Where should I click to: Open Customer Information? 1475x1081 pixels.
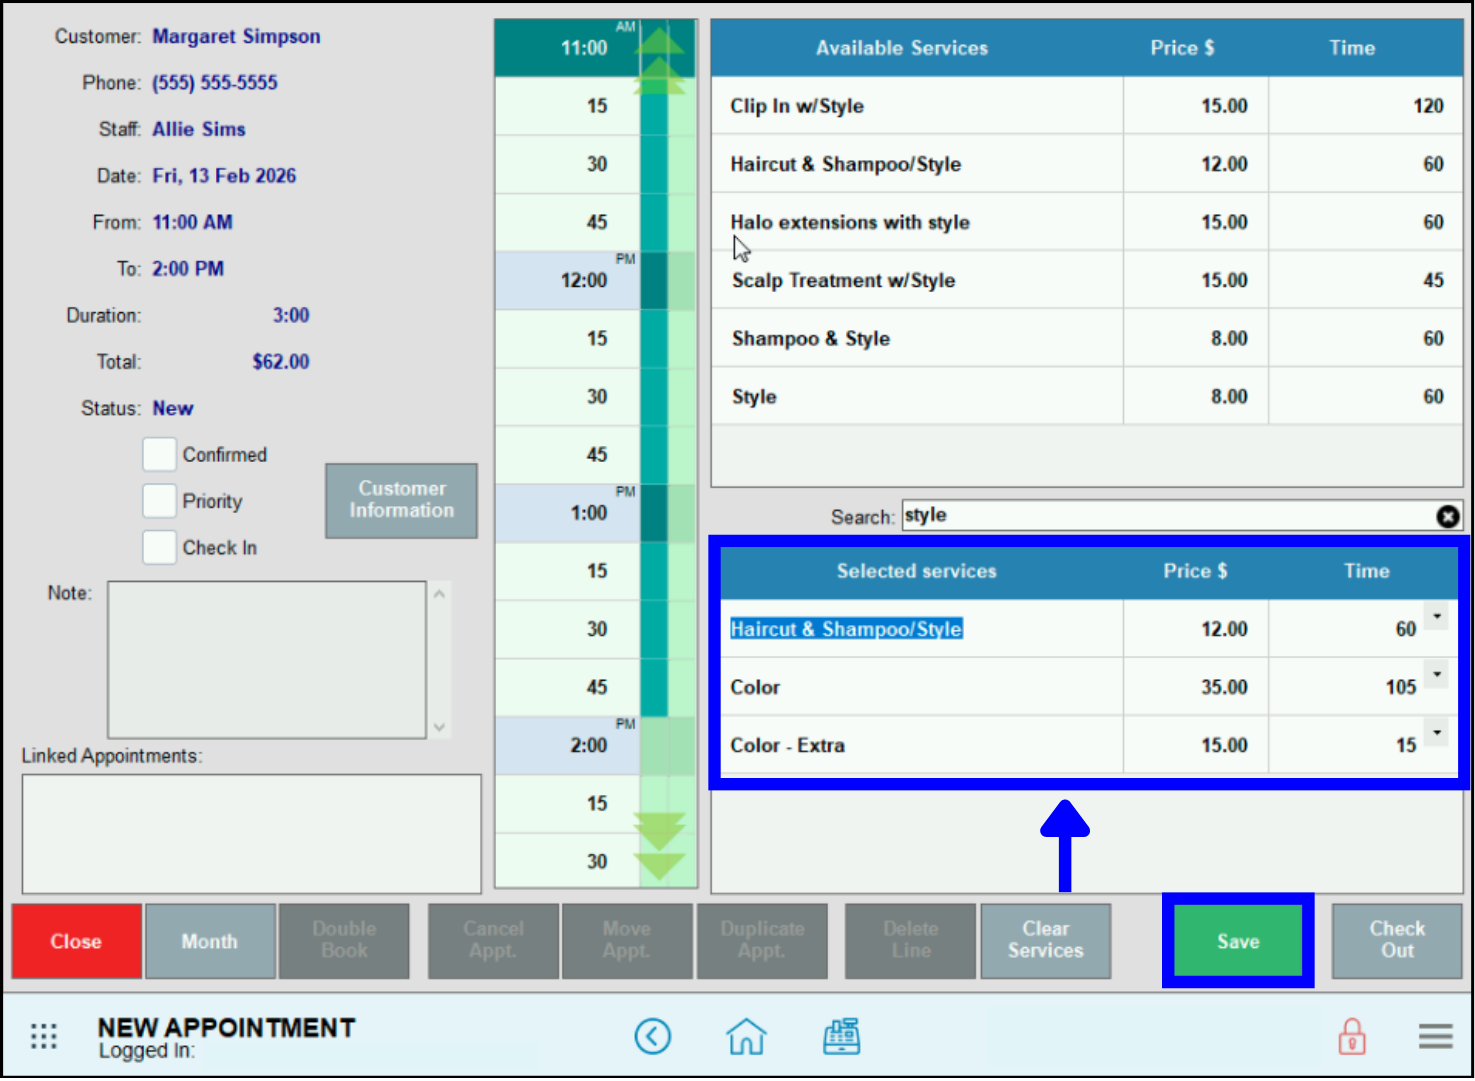point(401,500)
